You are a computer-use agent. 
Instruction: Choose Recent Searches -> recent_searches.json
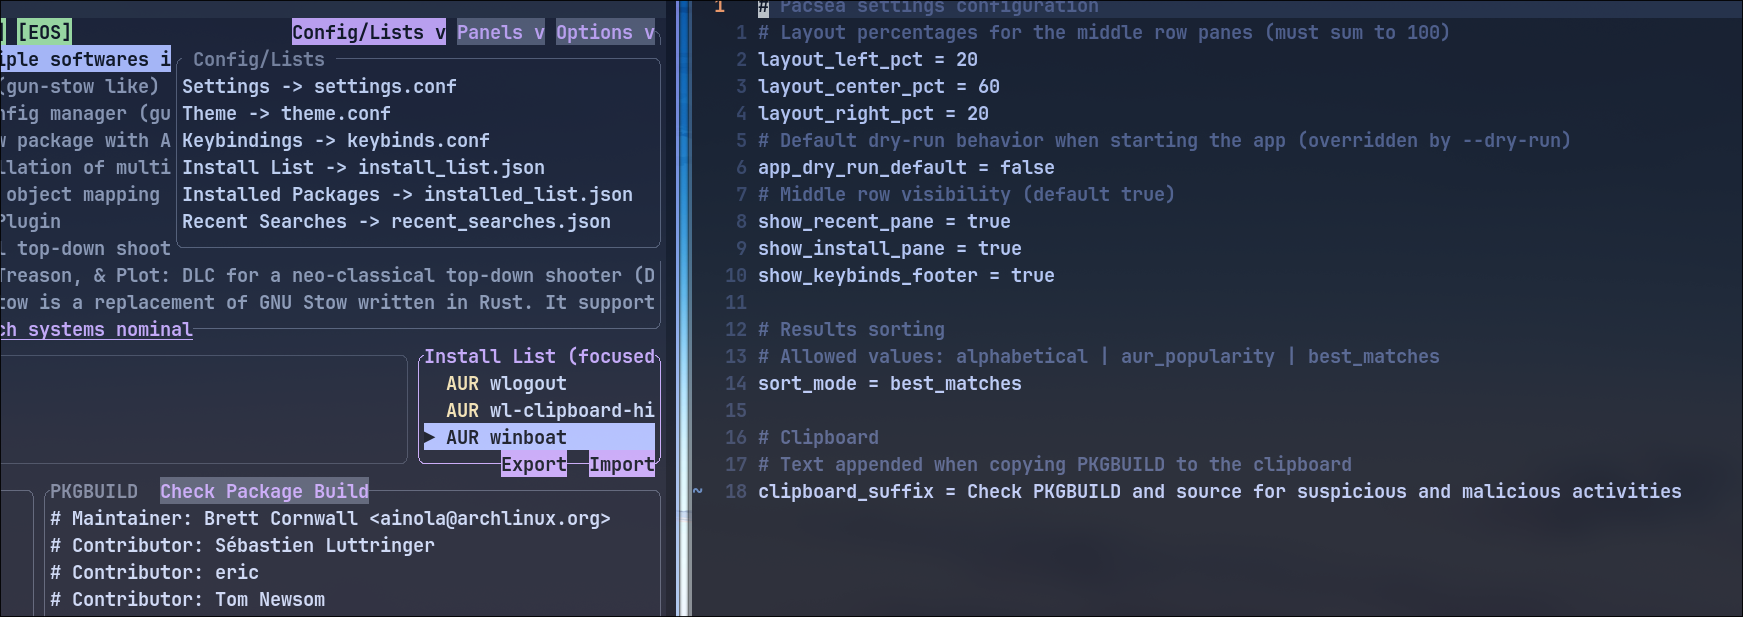coord(396,222)
